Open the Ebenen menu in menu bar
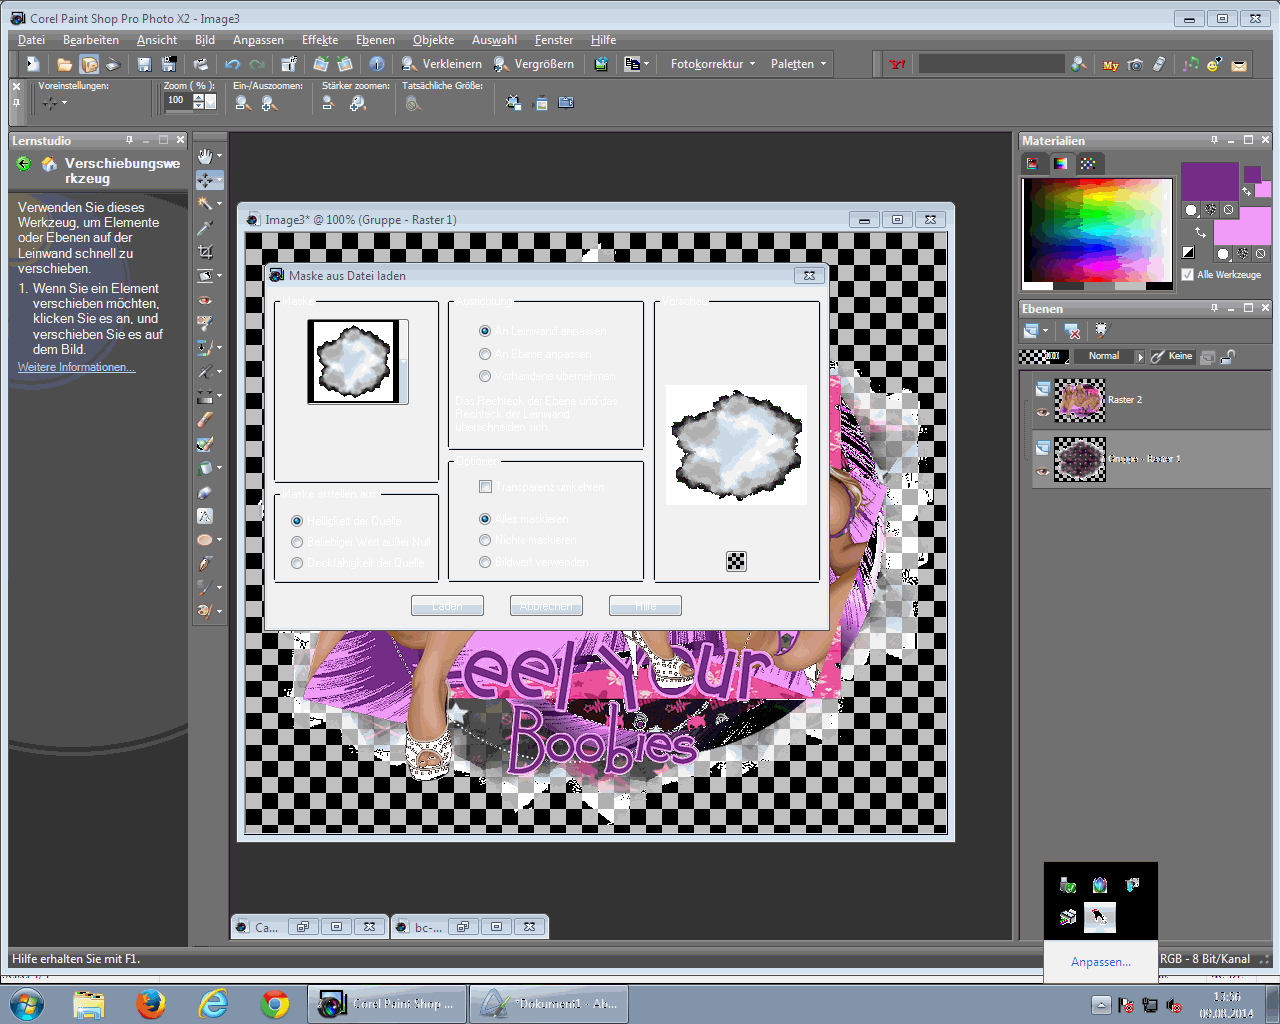The image size is (1280, 1024). [x=375, y=40]
